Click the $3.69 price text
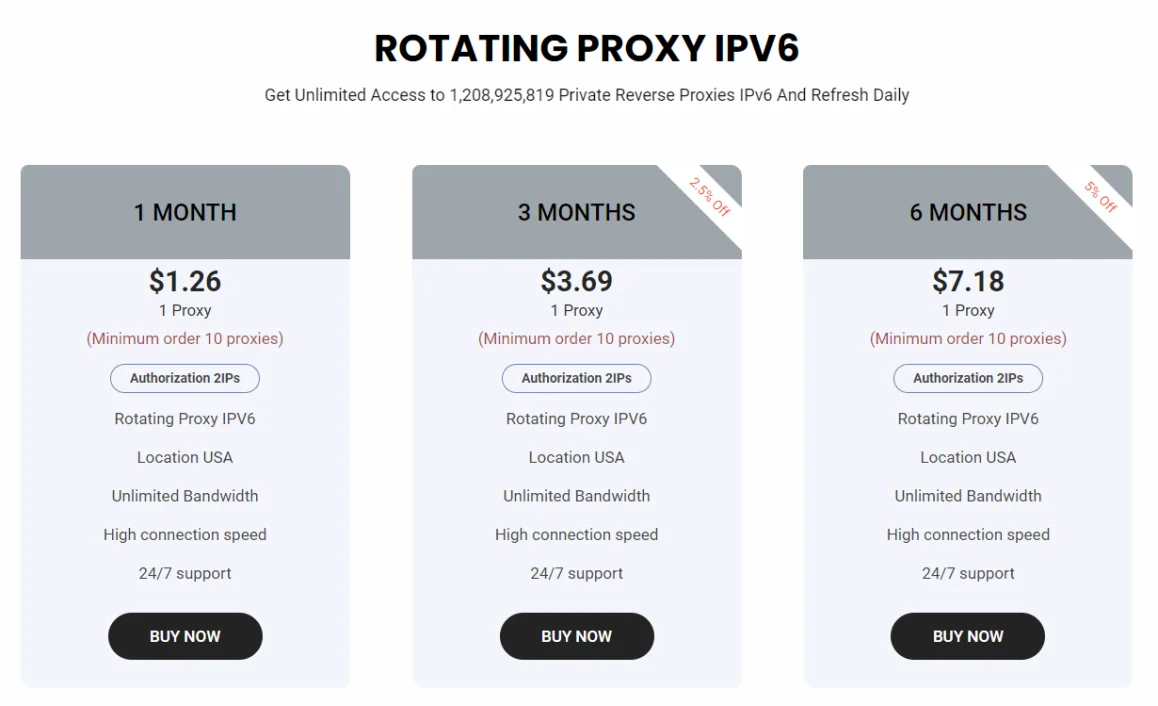Image resolution: width=1158 pixels, height=706 pixels. [x=576, y=281]
